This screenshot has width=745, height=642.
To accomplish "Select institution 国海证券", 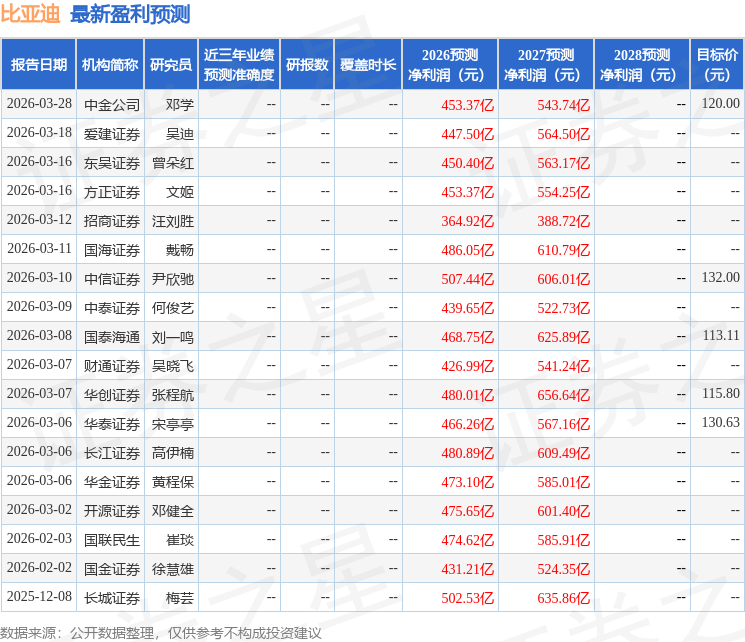I will [112, 250].
